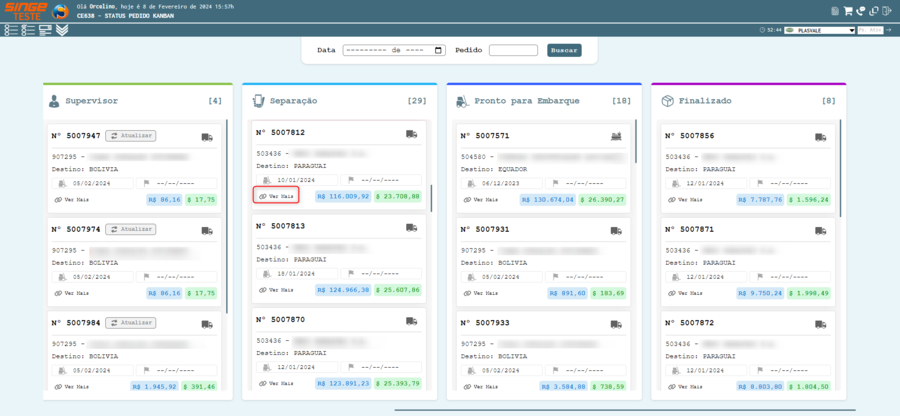Viewport: 900px width, 416px height.
Task: Click the logout door icon
Action: coord(887,12)
